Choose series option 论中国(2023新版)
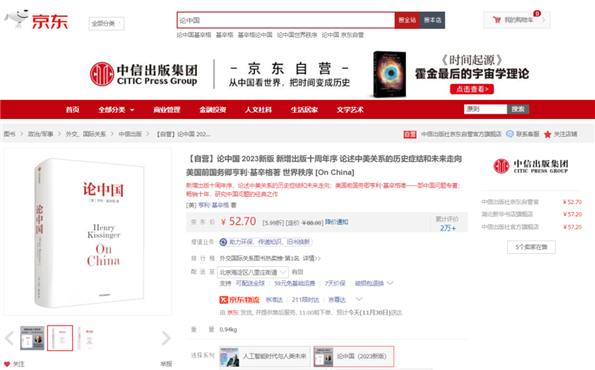Viewport: 595px width, 370px height. pos(354,356)
